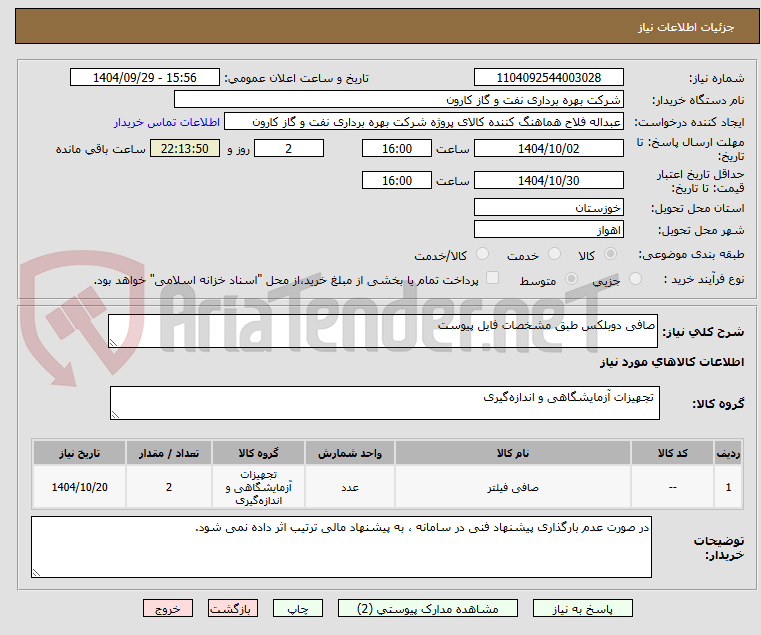Image resolution: width=761 pixels, height=635 pixels.
Task: Click the 'تعداد / مقدار' column header
Action: 168,453
